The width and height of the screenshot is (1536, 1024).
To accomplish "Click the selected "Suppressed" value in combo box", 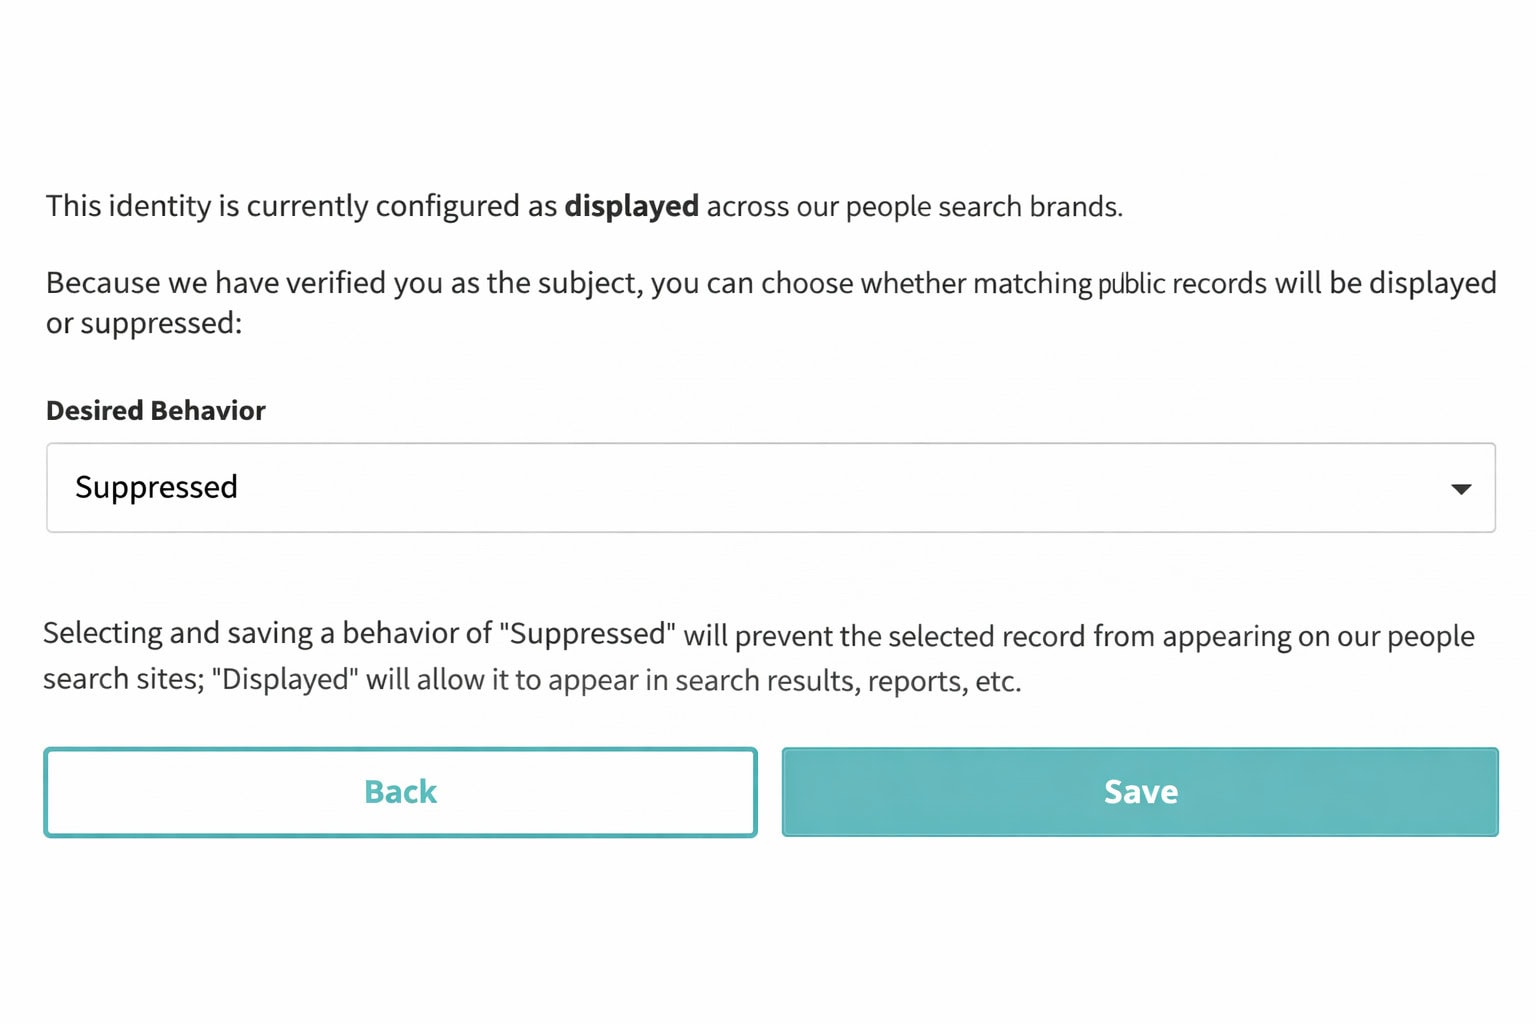I will point(157,488).
